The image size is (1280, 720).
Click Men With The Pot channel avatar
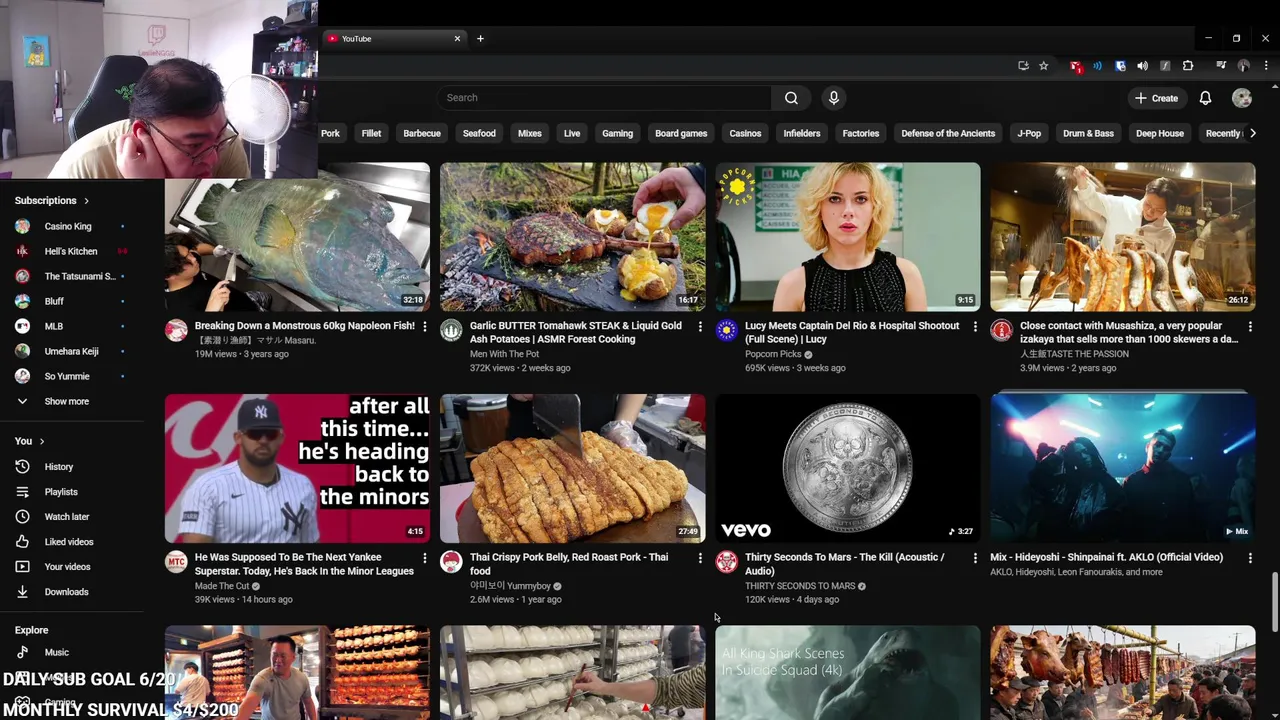click(451, 331)
